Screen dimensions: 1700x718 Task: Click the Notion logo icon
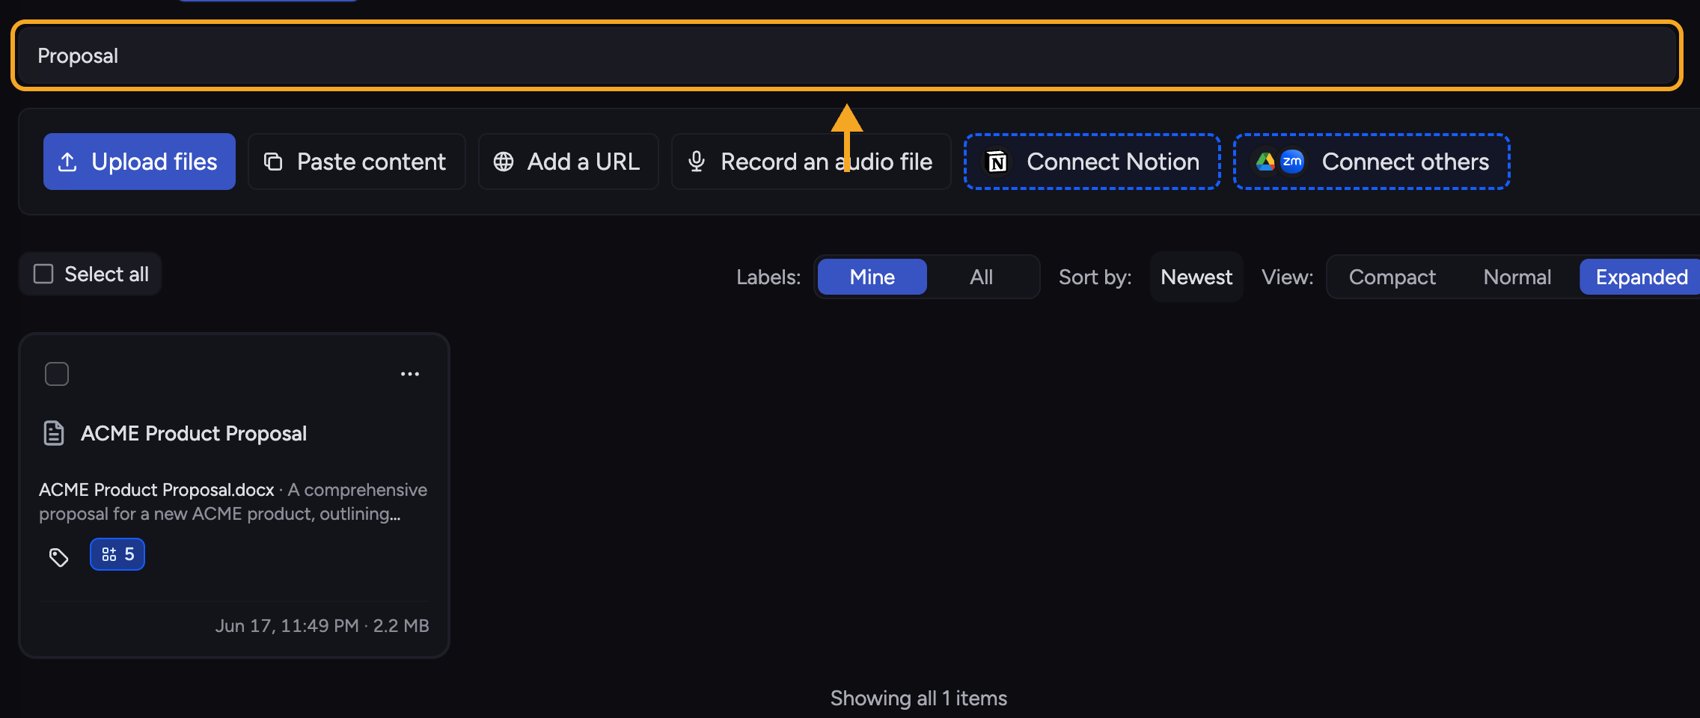click(x=998, y=162)
